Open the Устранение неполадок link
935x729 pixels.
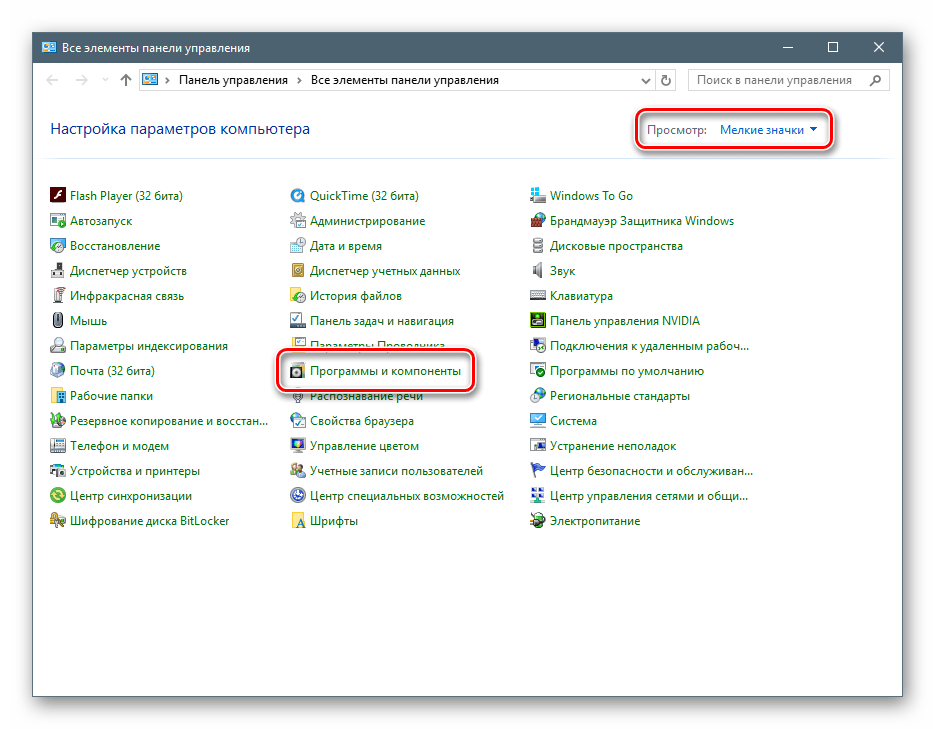click(x=613, y=446)
